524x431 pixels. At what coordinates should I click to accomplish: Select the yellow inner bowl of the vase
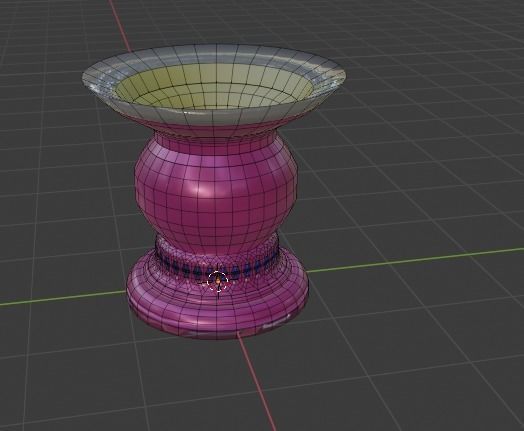(x=215, y=86)
